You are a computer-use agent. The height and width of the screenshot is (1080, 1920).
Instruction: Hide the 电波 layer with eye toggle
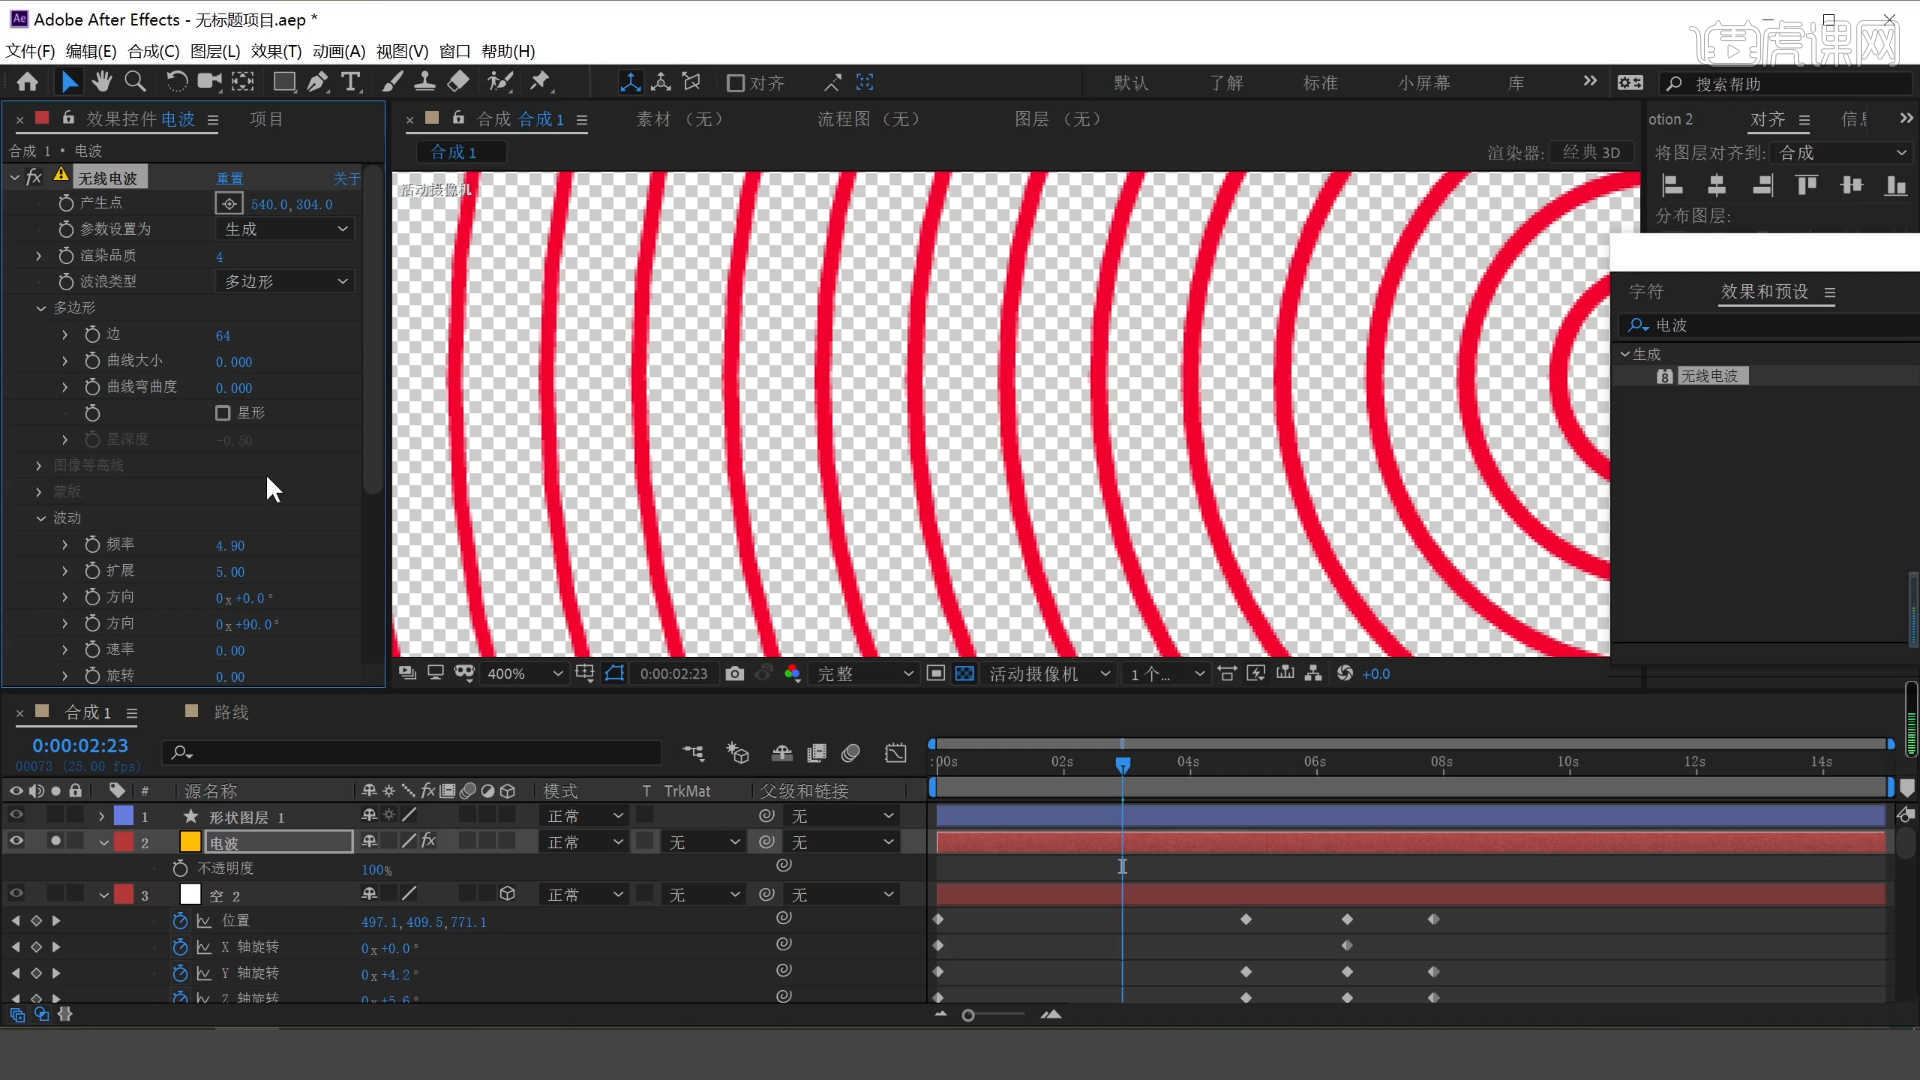(16, 842)
